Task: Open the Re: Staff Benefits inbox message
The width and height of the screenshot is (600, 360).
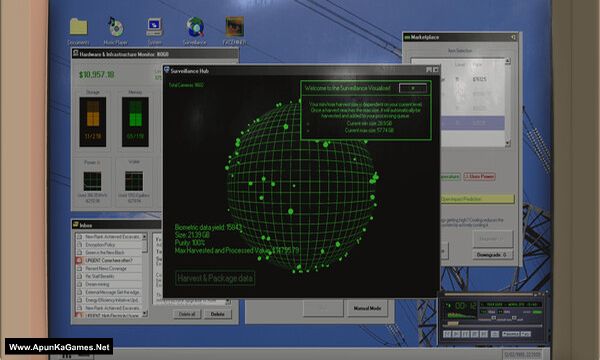Action: pyautogui.click(x=109, y=276)
